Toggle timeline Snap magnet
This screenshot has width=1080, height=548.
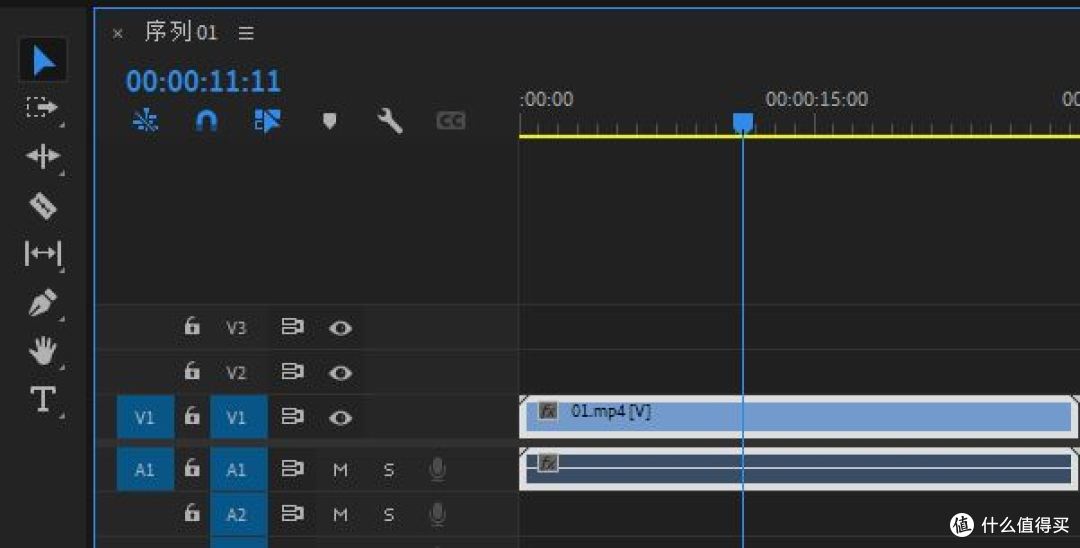207,120
